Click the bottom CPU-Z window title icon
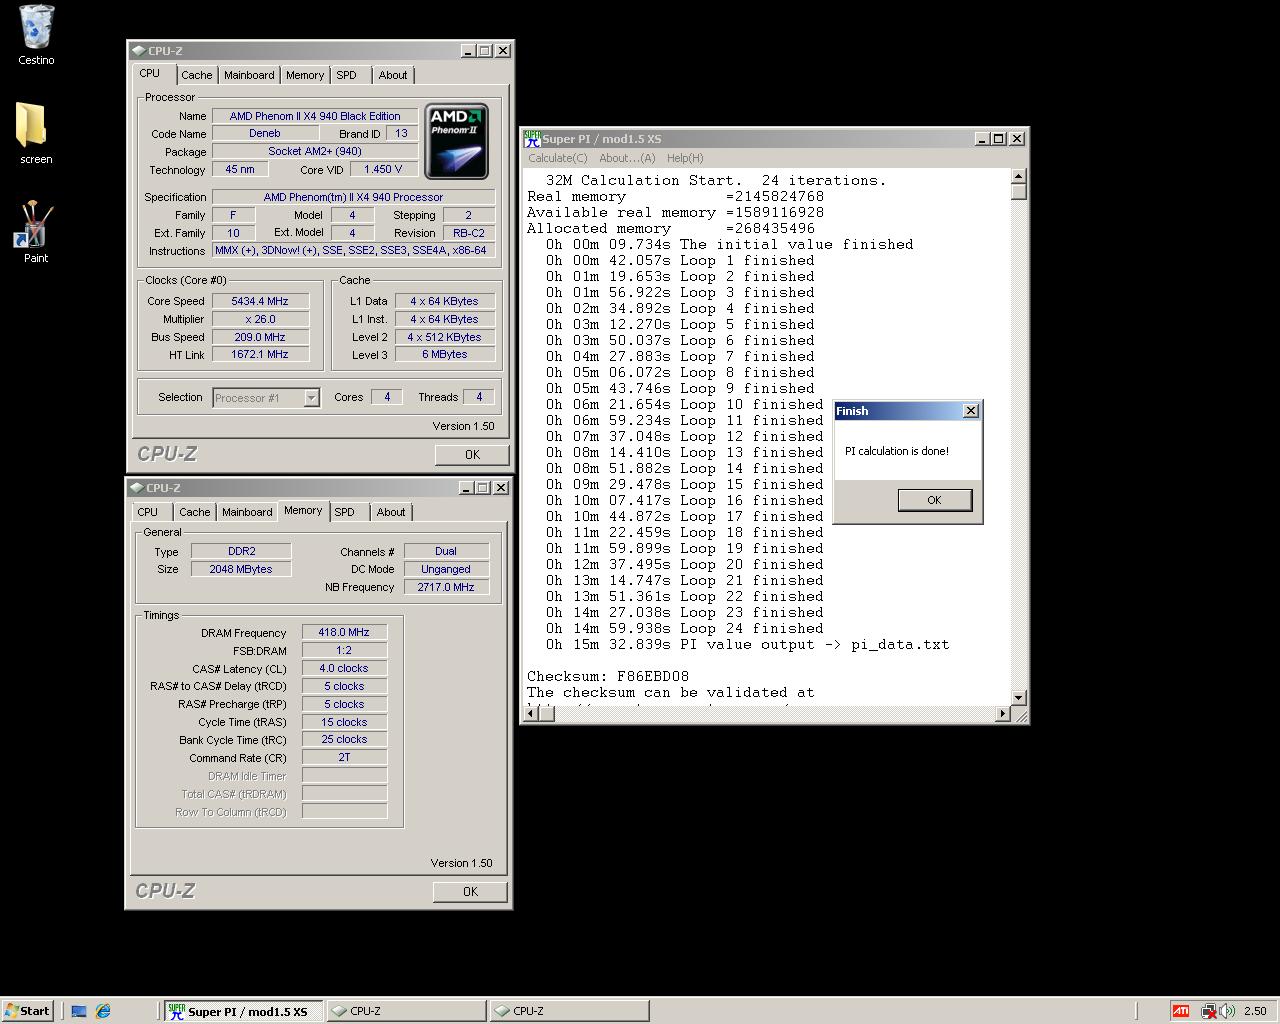The image size is (1280, 1024). coord(139,488)
